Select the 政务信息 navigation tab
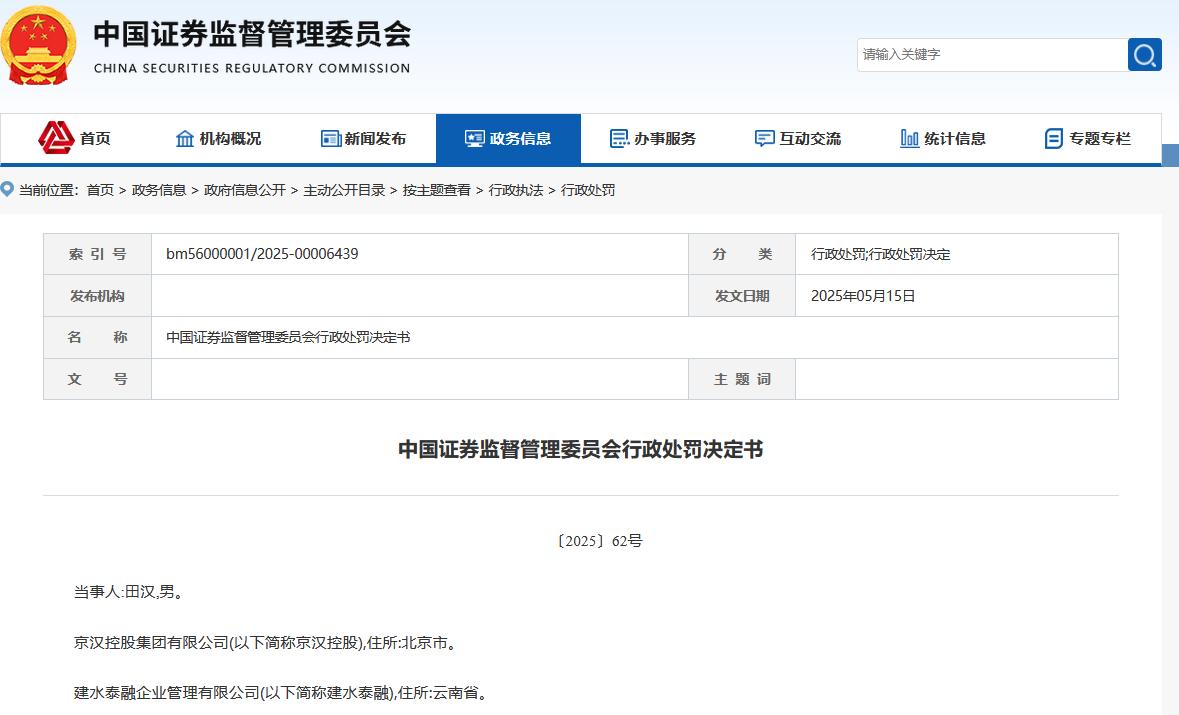 [508, 138]
